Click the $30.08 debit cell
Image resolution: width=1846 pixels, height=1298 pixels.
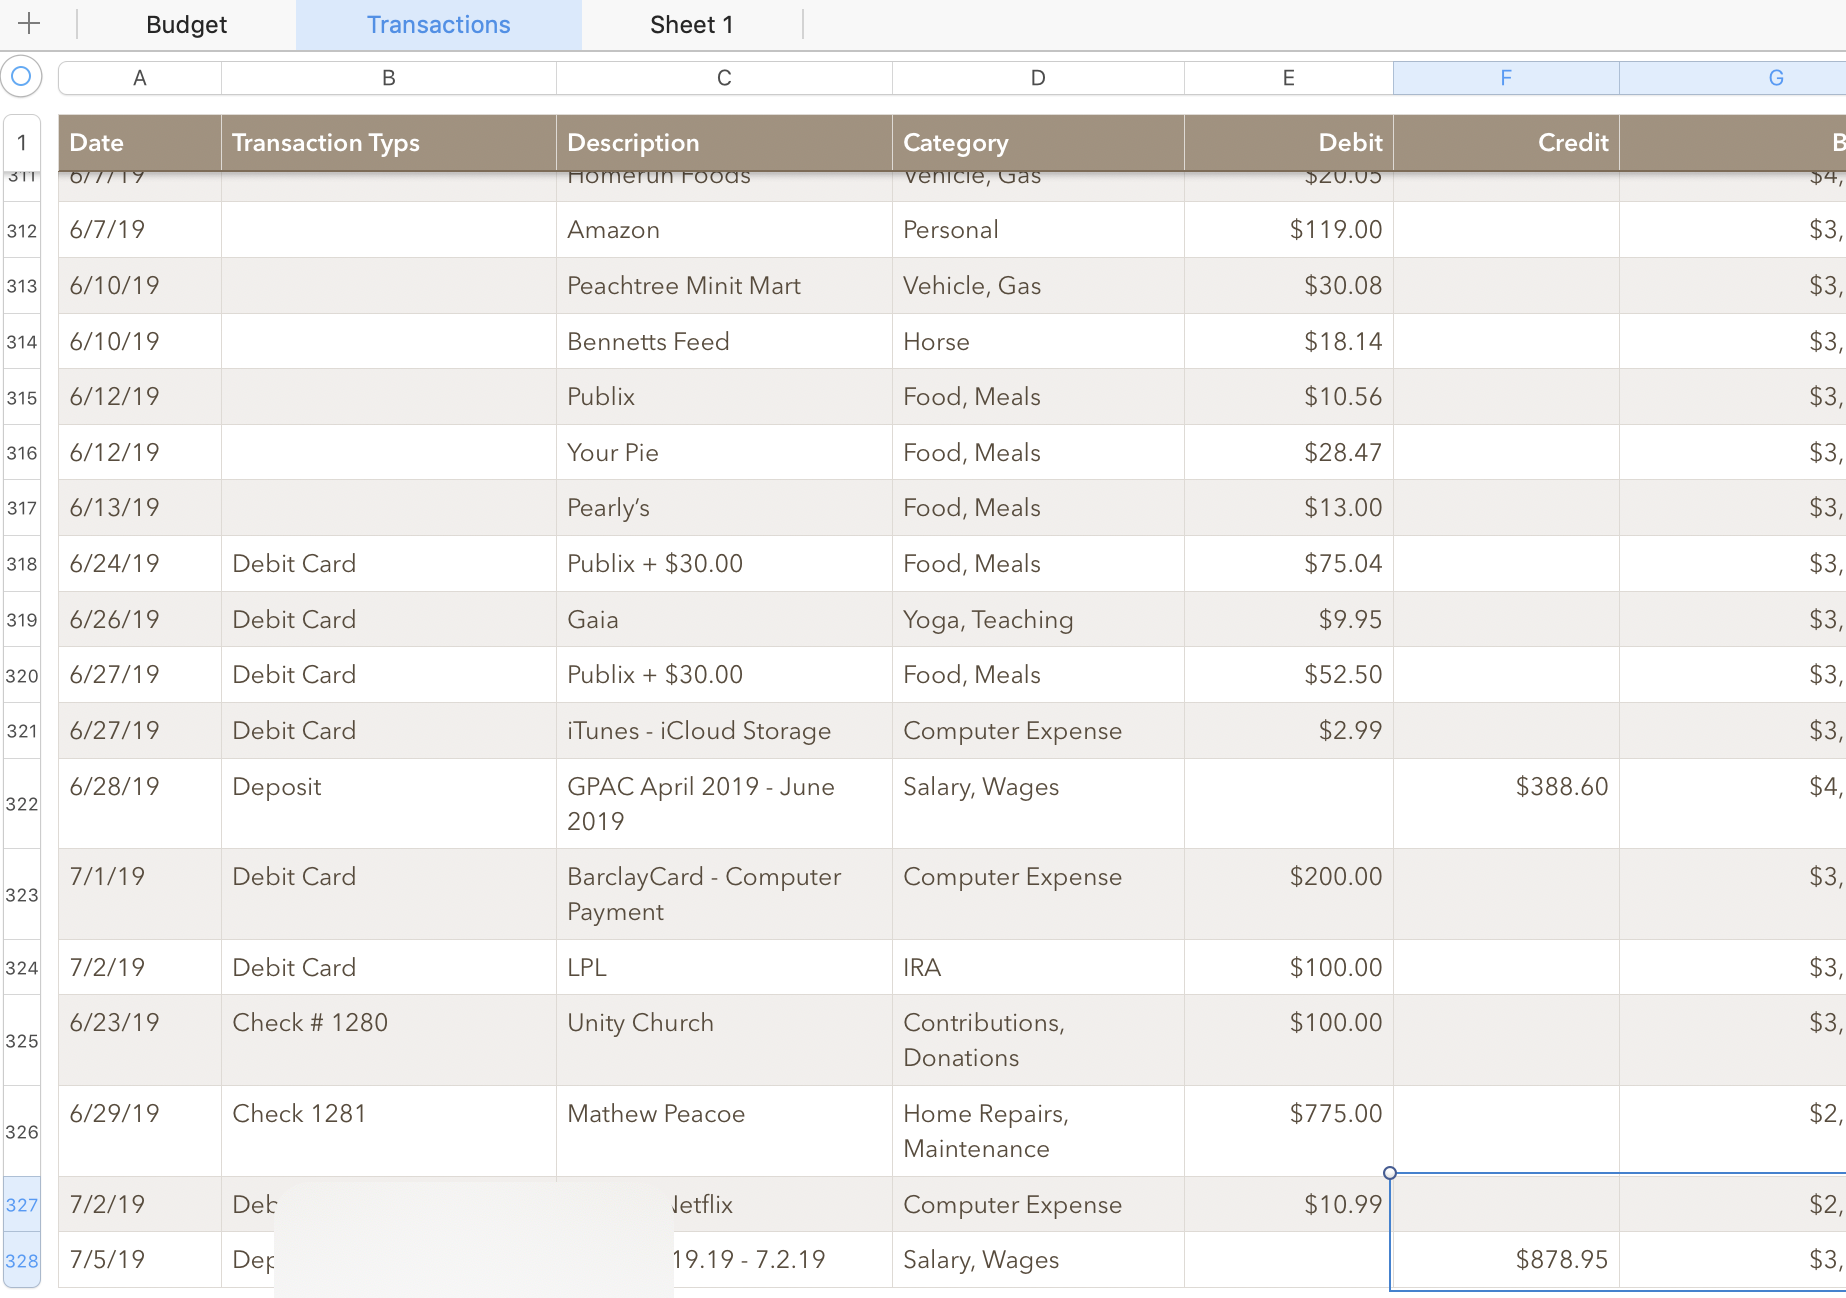pos(1289,286)
